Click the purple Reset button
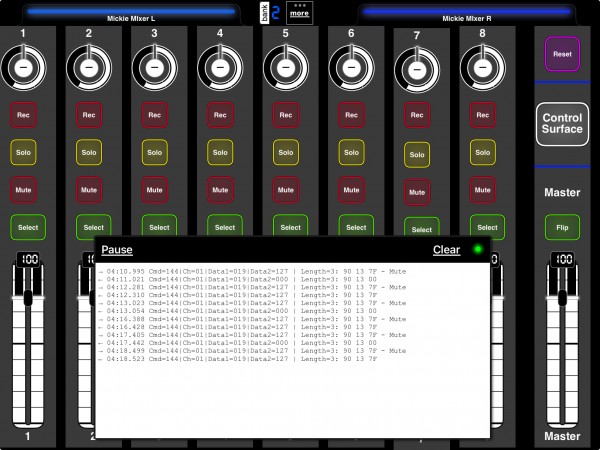This screenshot has width=600, height=450. (562, 54)
